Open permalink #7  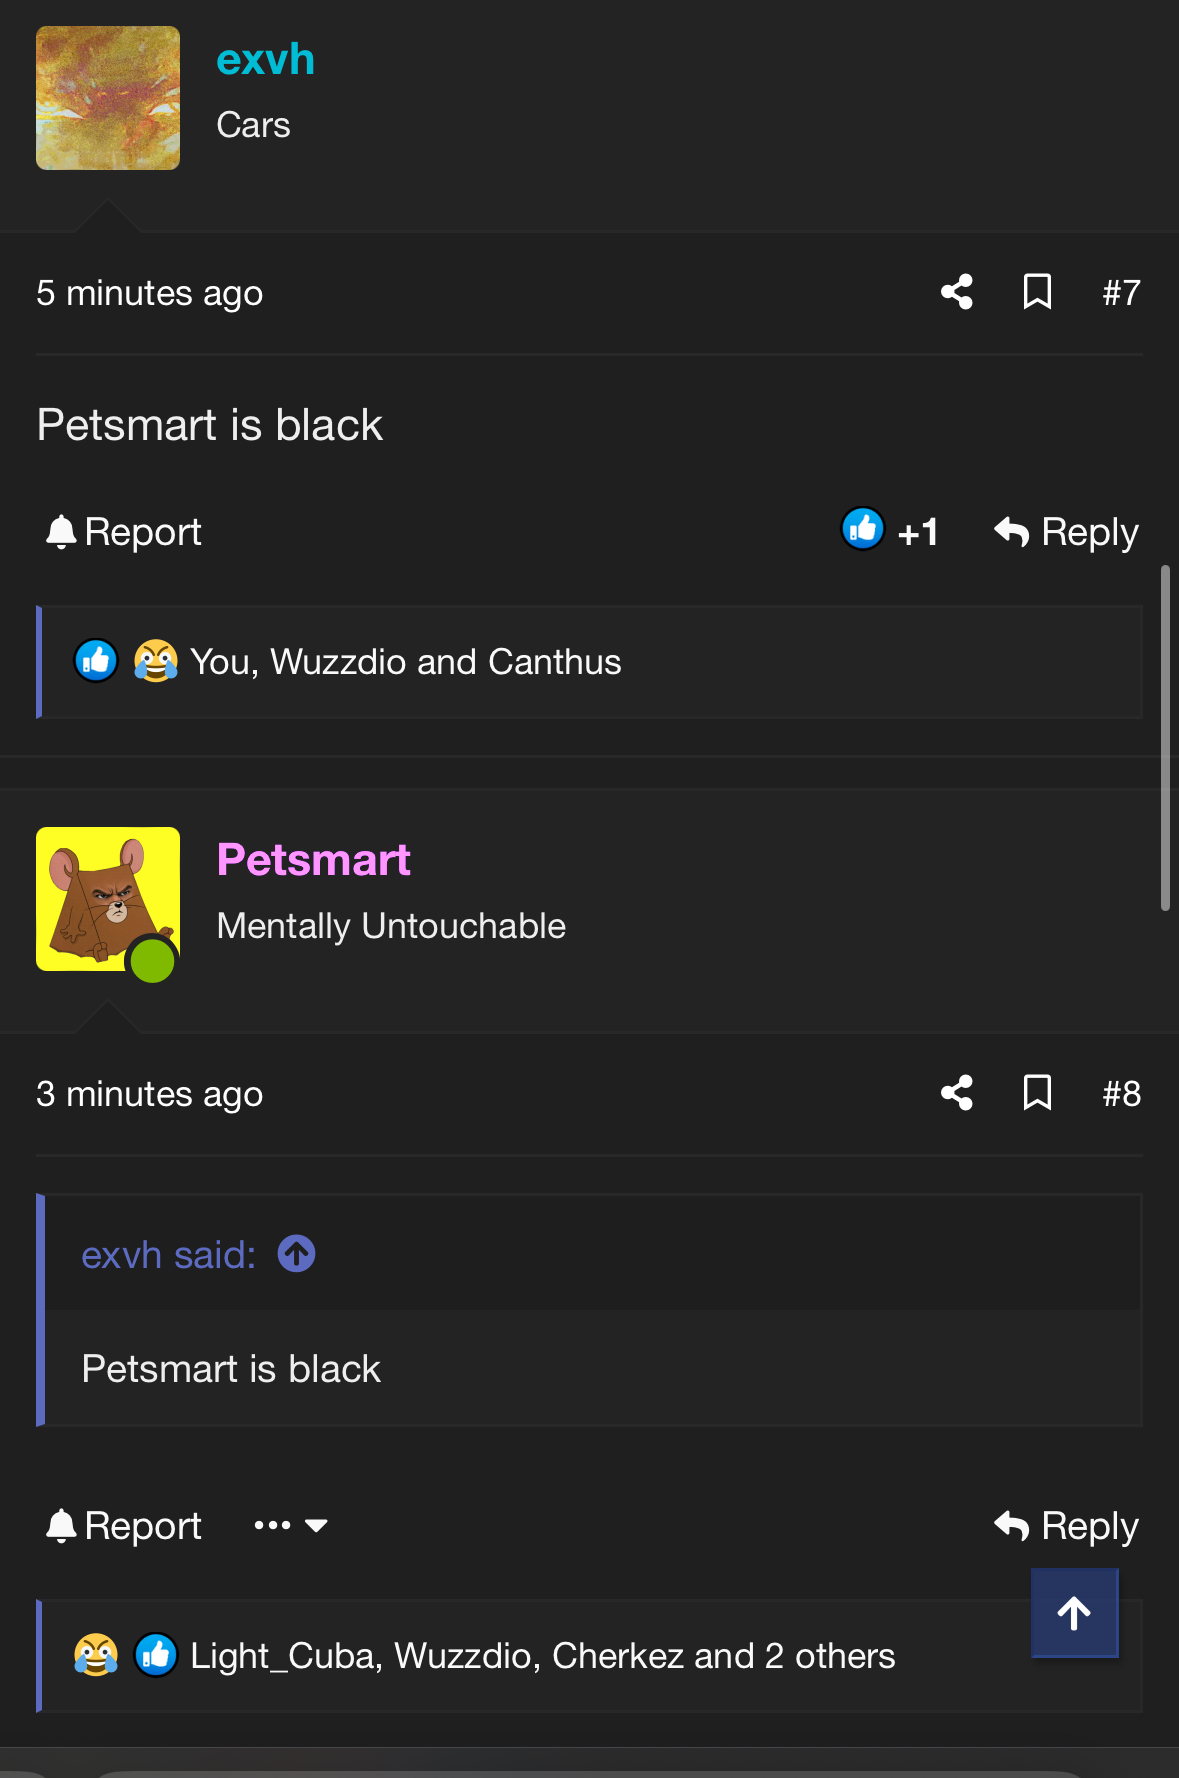click(x=1121, y=292)
